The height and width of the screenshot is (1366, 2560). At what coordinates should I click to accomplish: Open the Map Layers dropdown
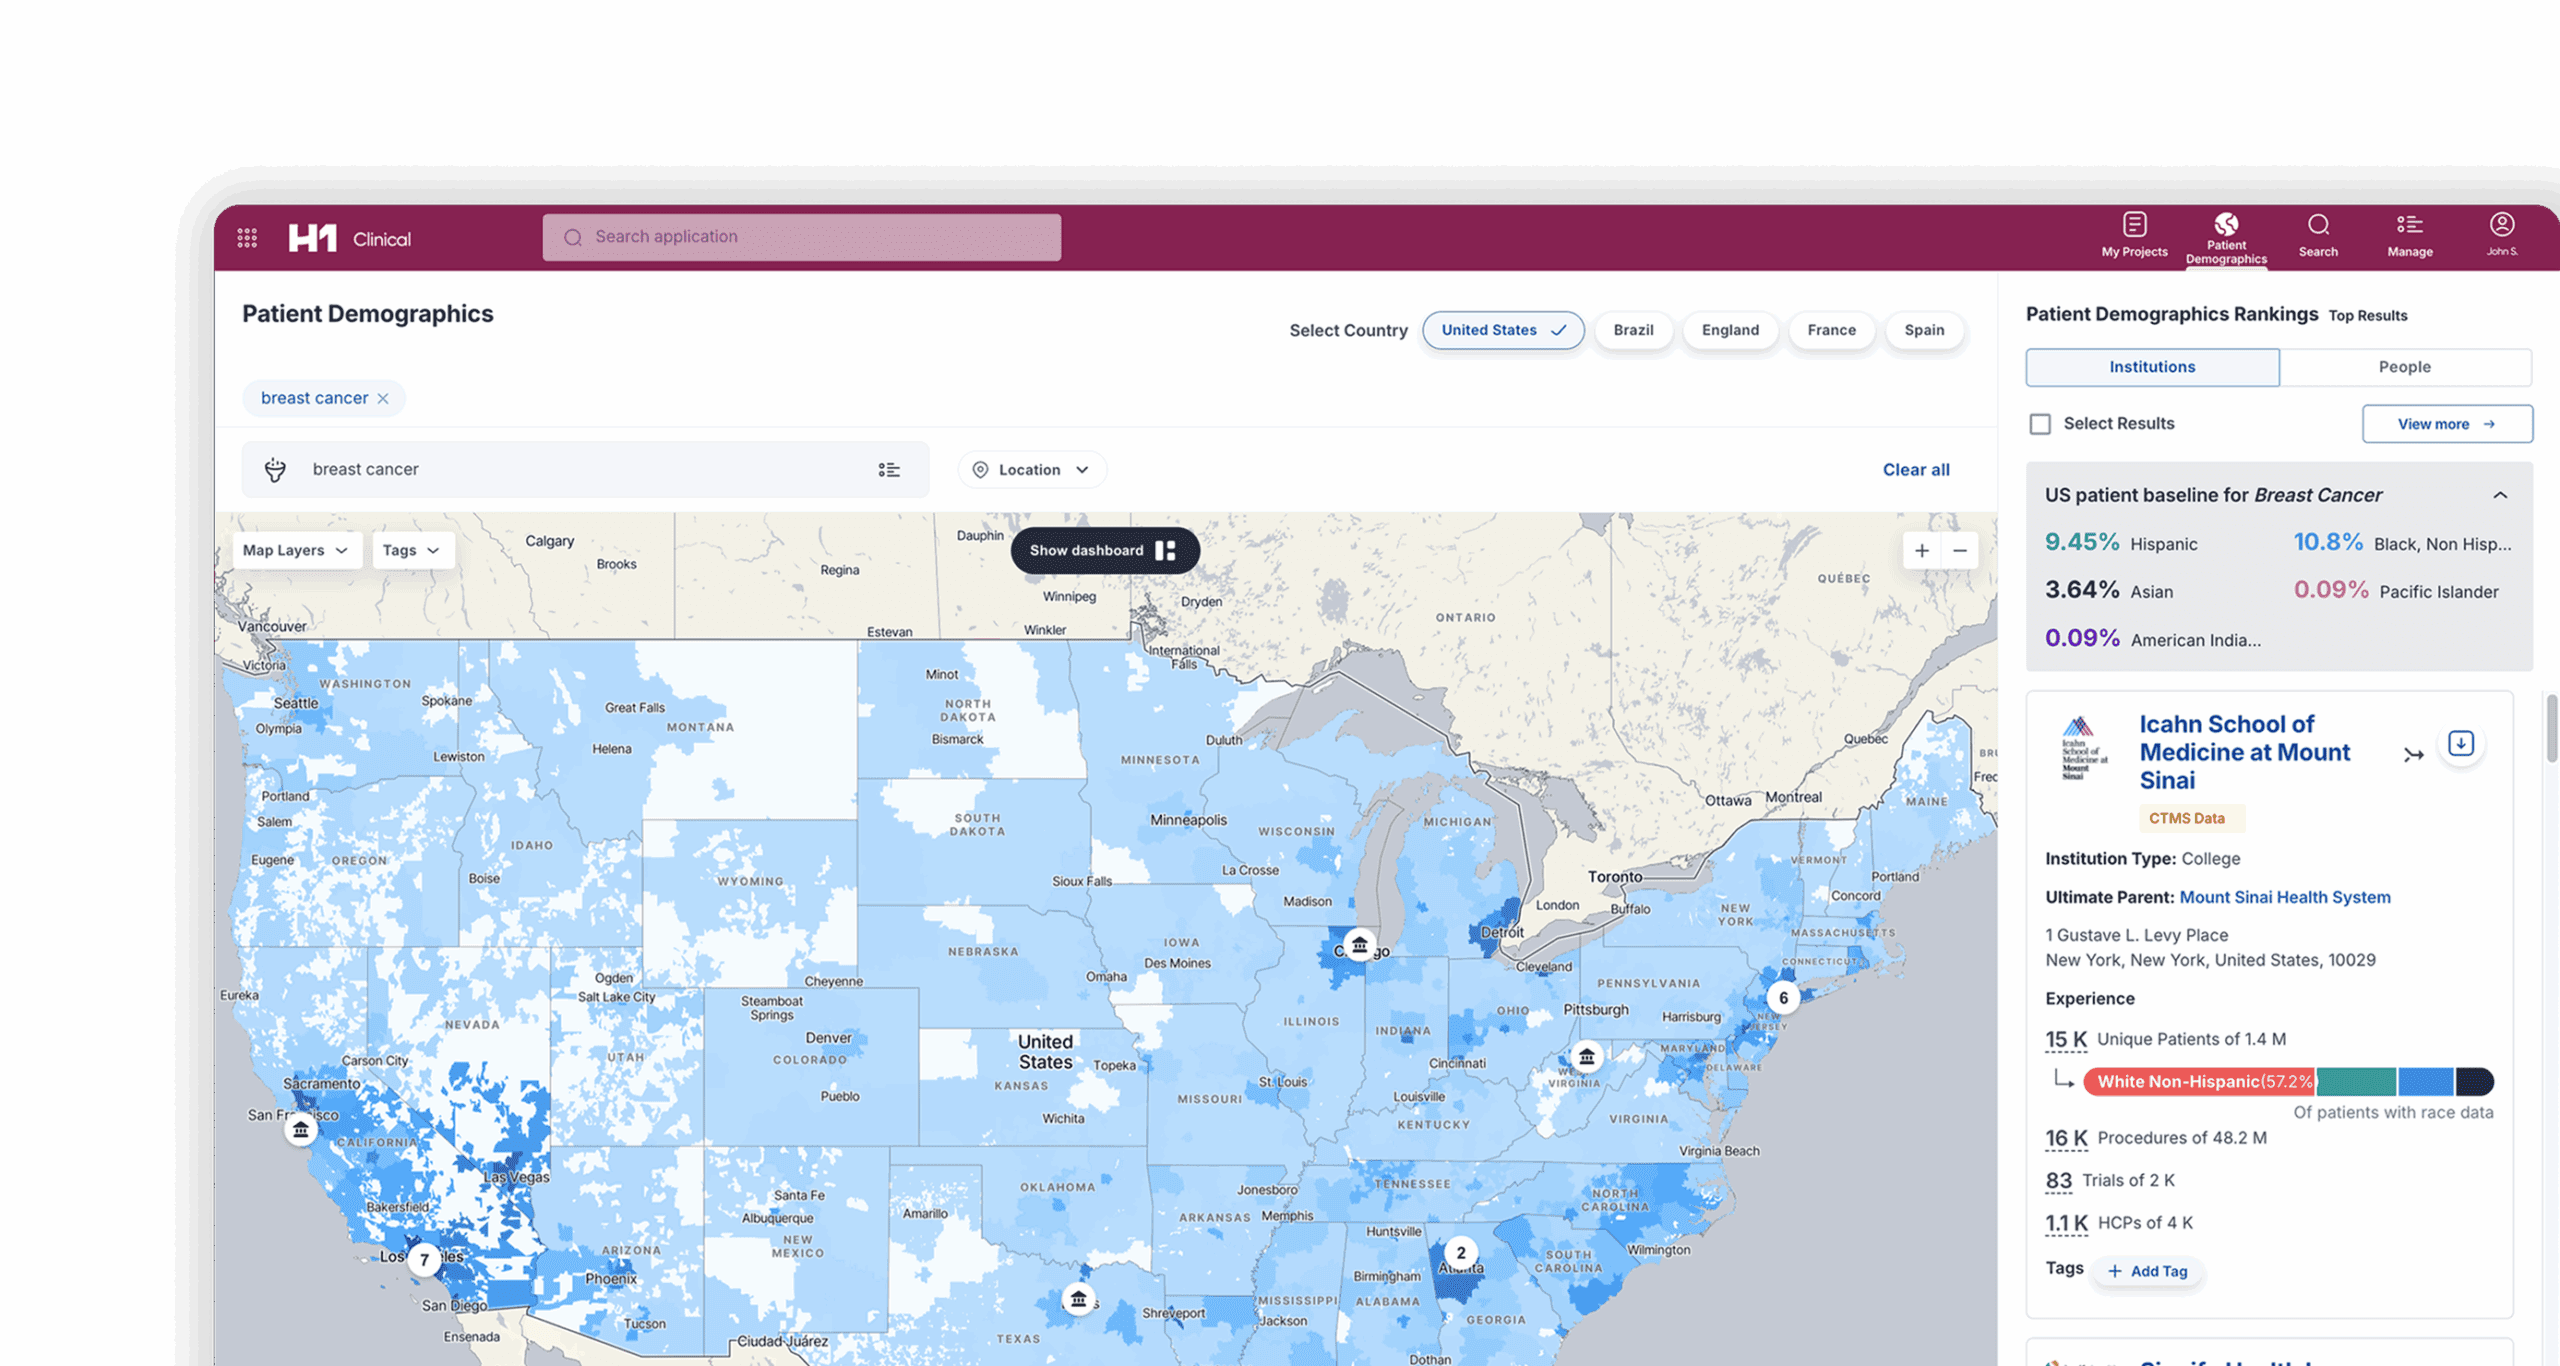pyautogui.click(x=296, y=551)
